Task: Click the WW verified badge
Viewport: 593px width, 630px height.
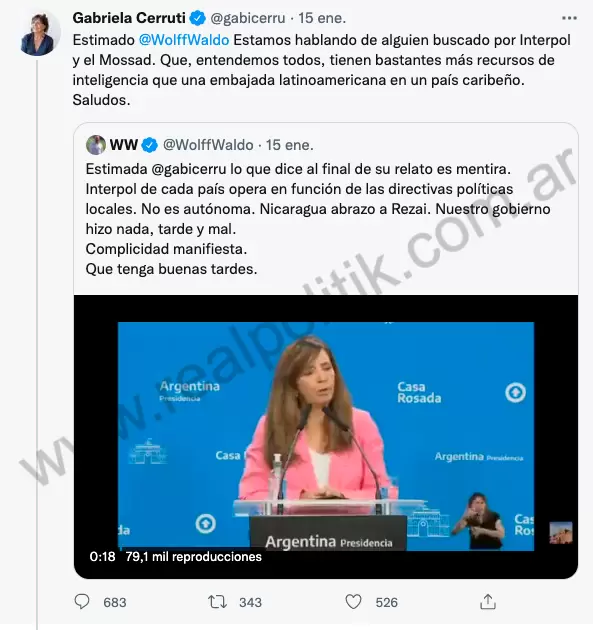Action: click(150, 145)
